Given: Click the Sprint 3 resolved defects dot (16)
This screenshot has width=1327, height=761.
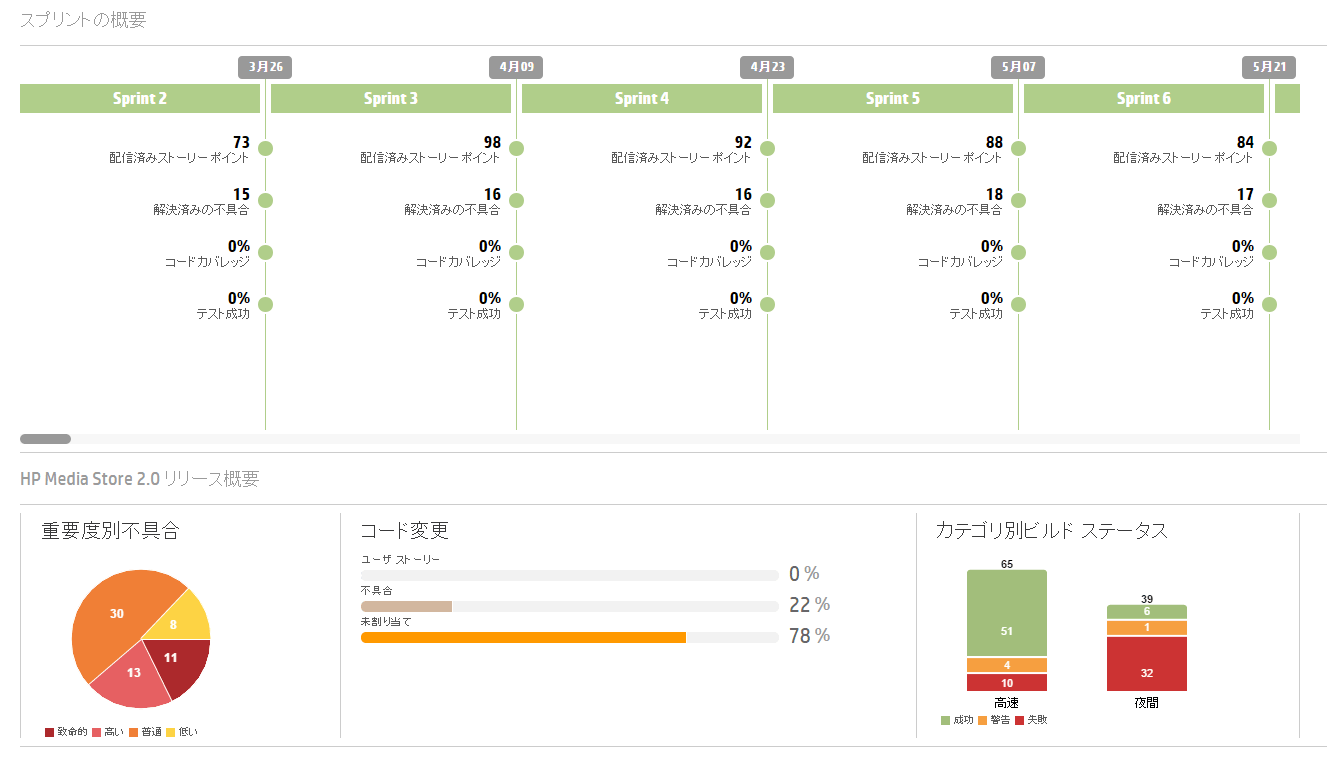Looking at the screenshot, I should (516, 200).
